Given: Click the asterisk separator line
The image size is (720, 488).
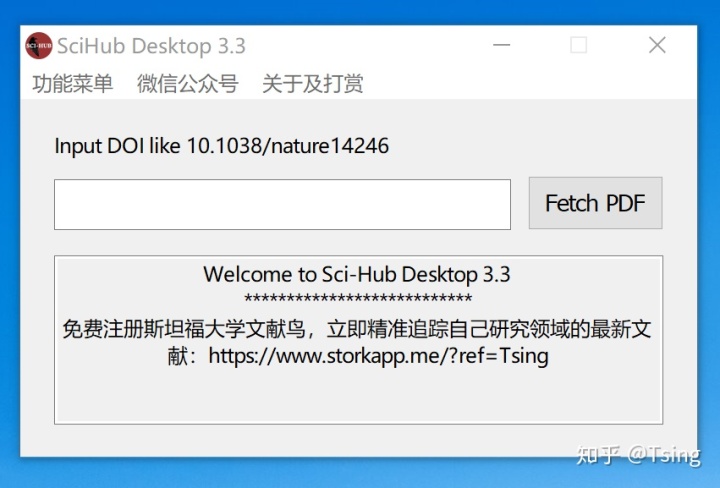Looking at the screenshot, I should click(358, 298).
